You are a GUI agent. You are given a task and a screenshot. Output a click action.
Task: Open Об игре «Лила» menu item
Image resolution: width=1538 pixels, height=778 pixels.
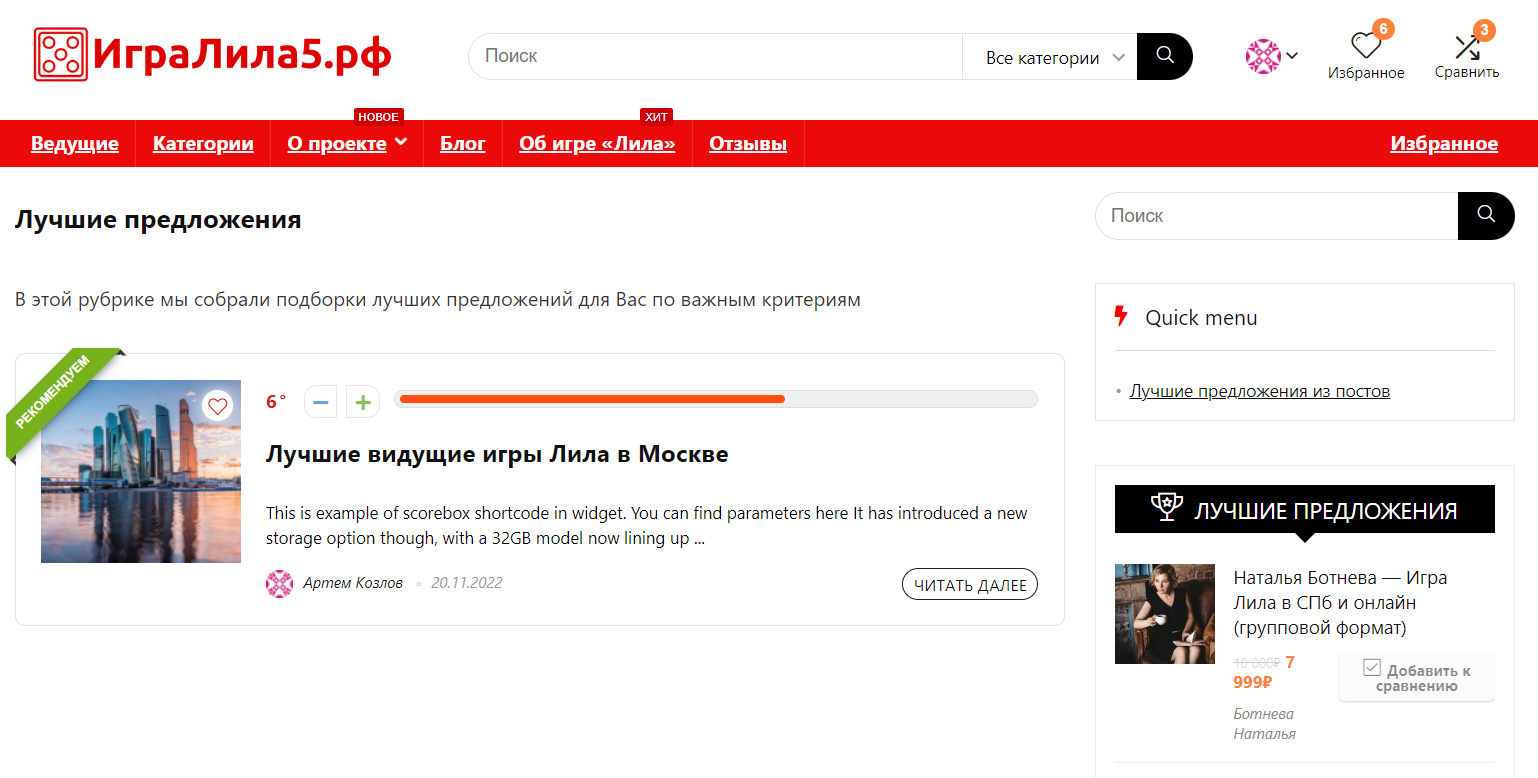(597, 144)
